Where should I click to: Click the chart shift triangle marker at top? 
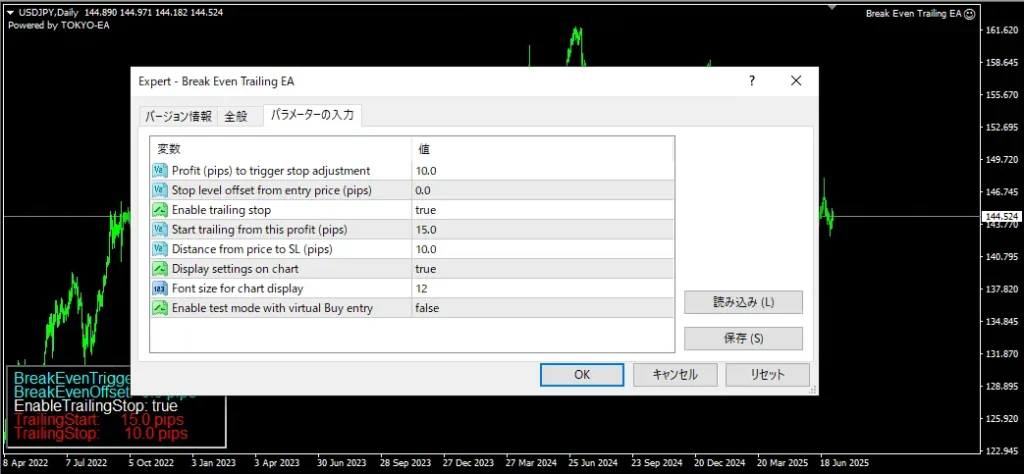(832, 7)
